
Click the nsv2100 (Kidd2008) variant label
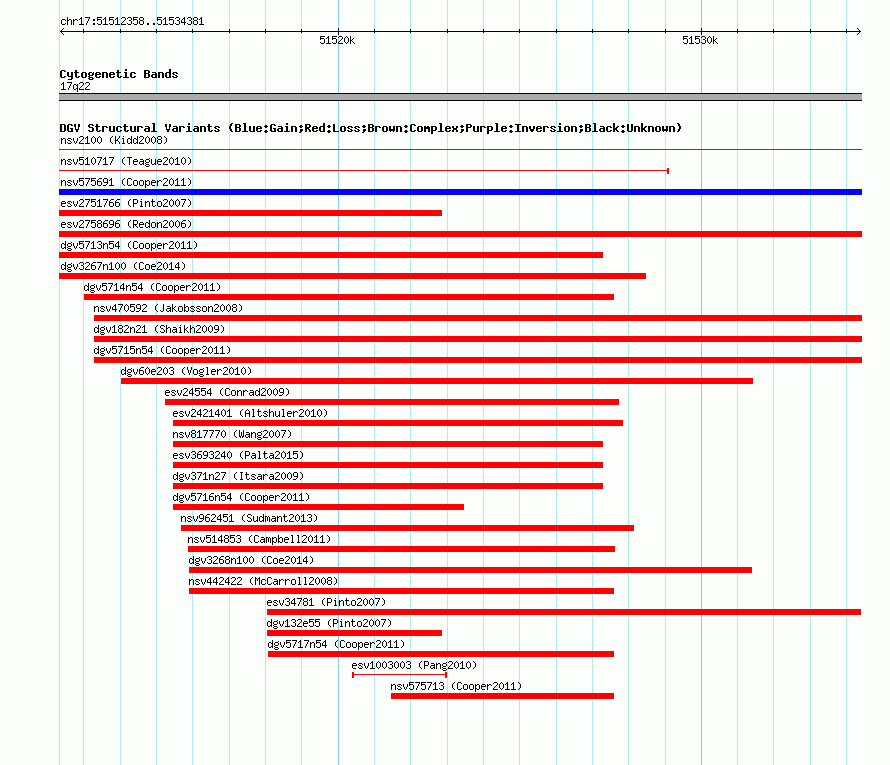tap(114, 140)
